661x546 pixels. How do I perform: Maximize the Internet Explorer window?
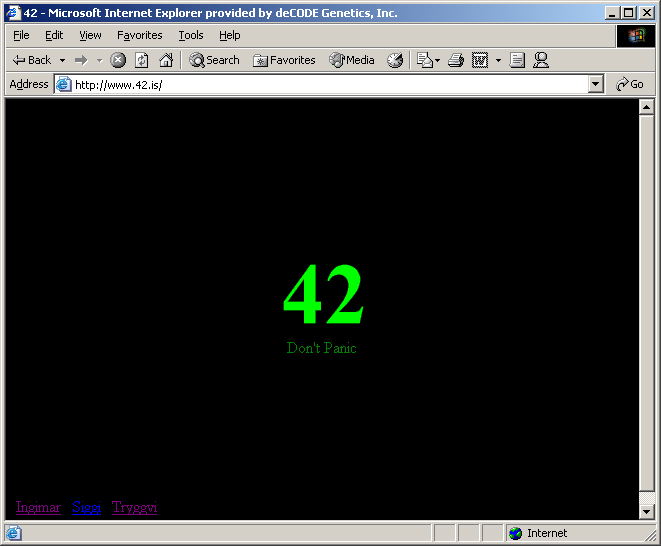click(629, 13)
